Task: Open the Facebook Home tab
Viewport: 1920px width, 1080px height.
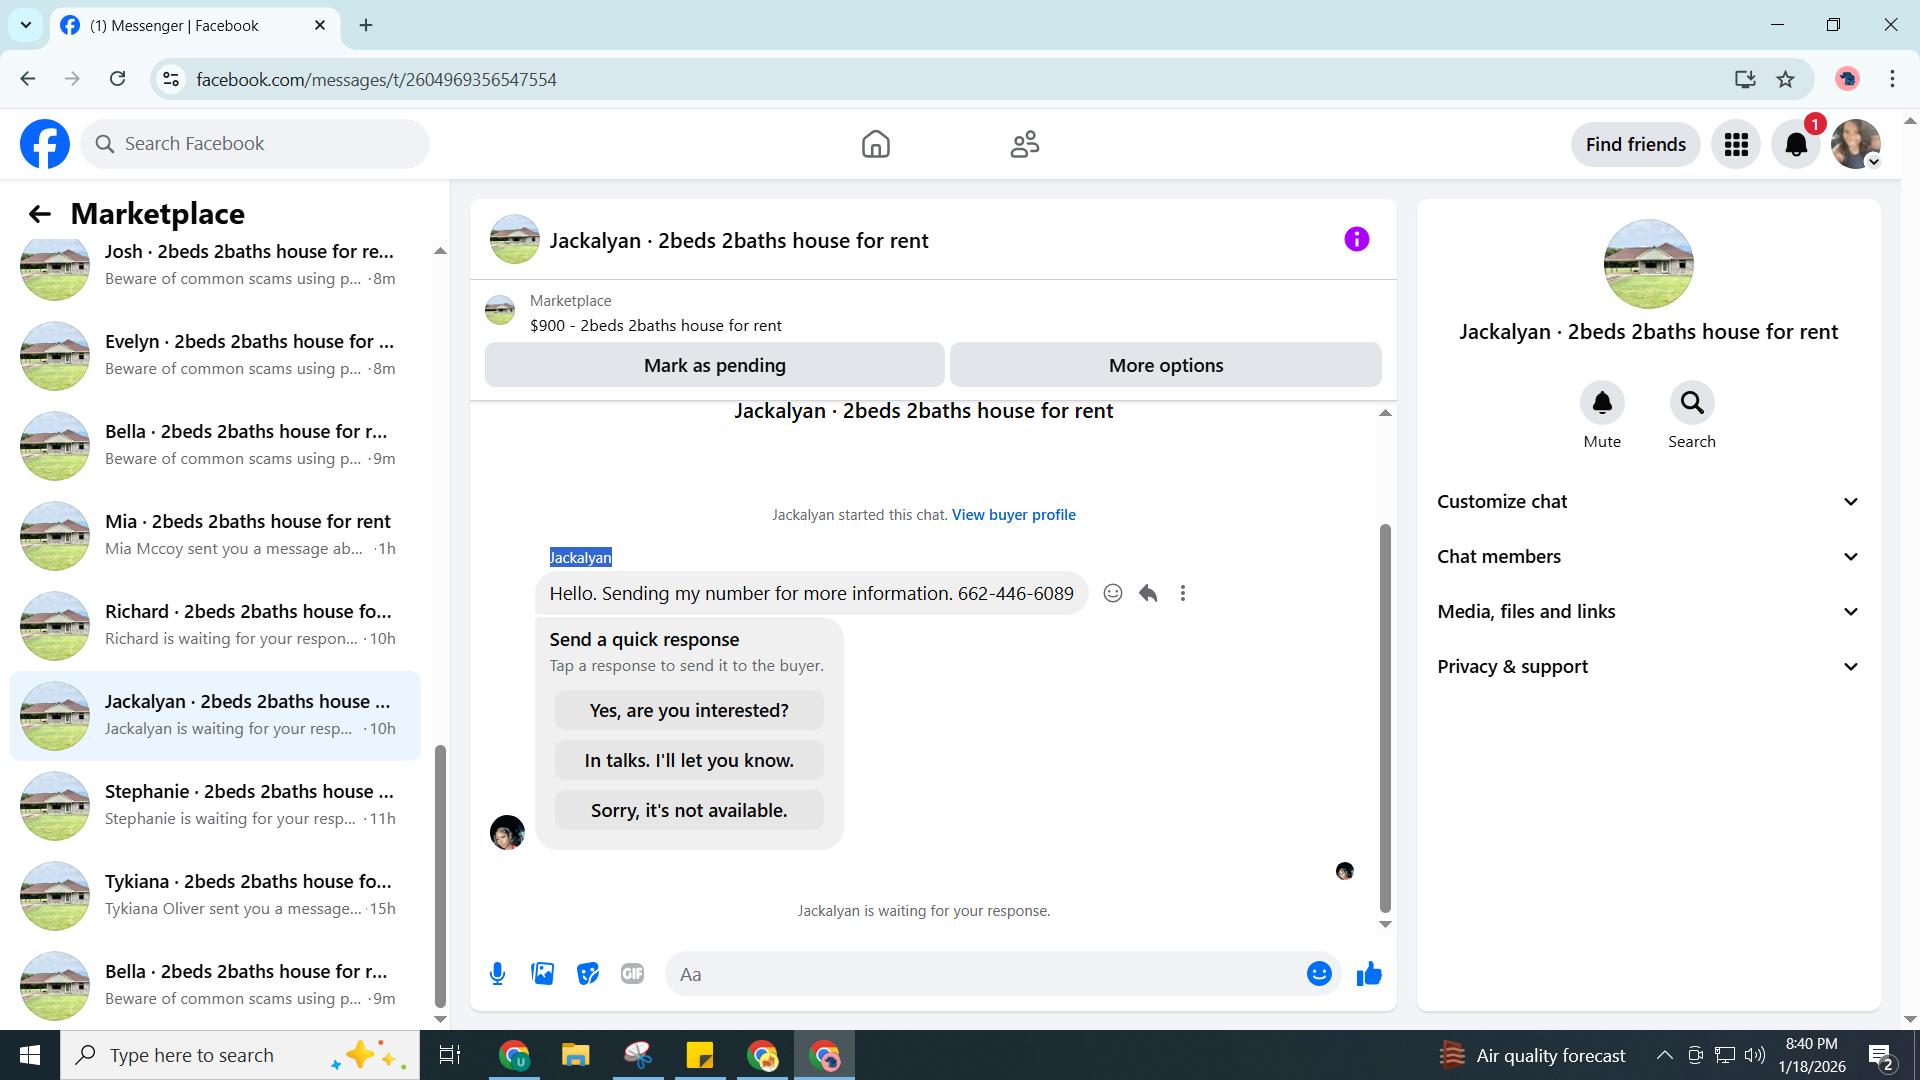Action: (875, 145)
